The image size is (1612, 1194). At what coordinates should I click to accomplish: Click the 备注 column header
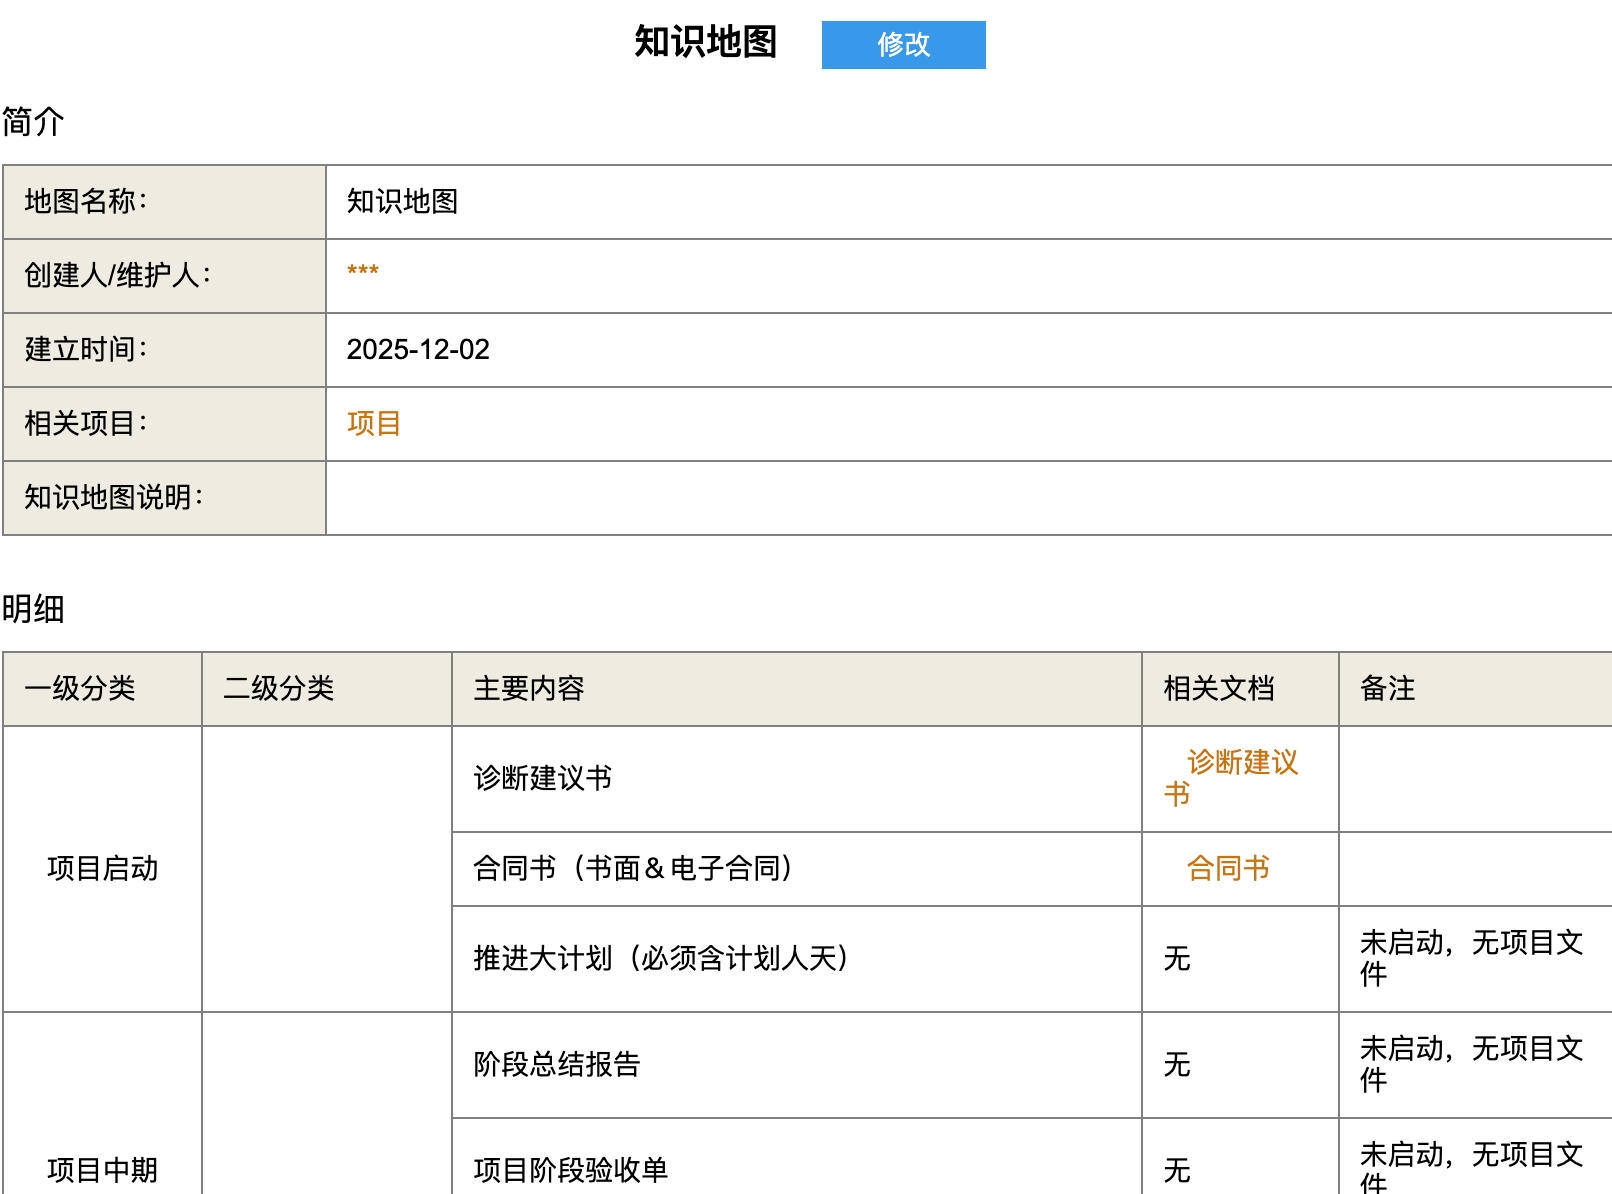[x=1387, y=689]
